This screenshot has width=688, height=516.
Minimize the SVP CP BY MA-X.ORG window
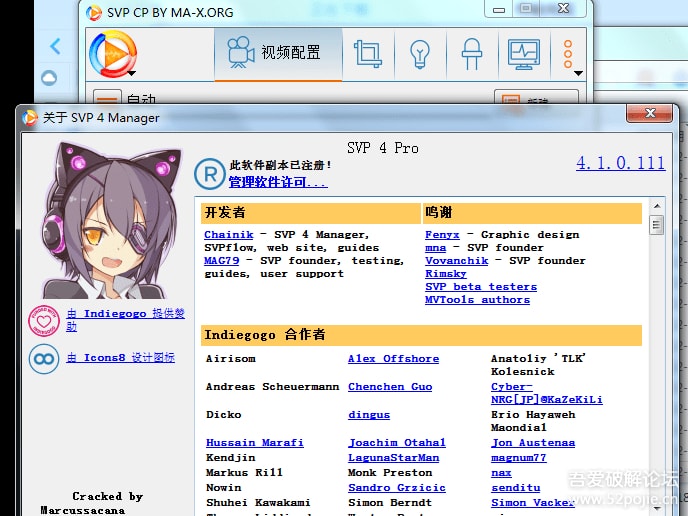click(x=499, y=9)
